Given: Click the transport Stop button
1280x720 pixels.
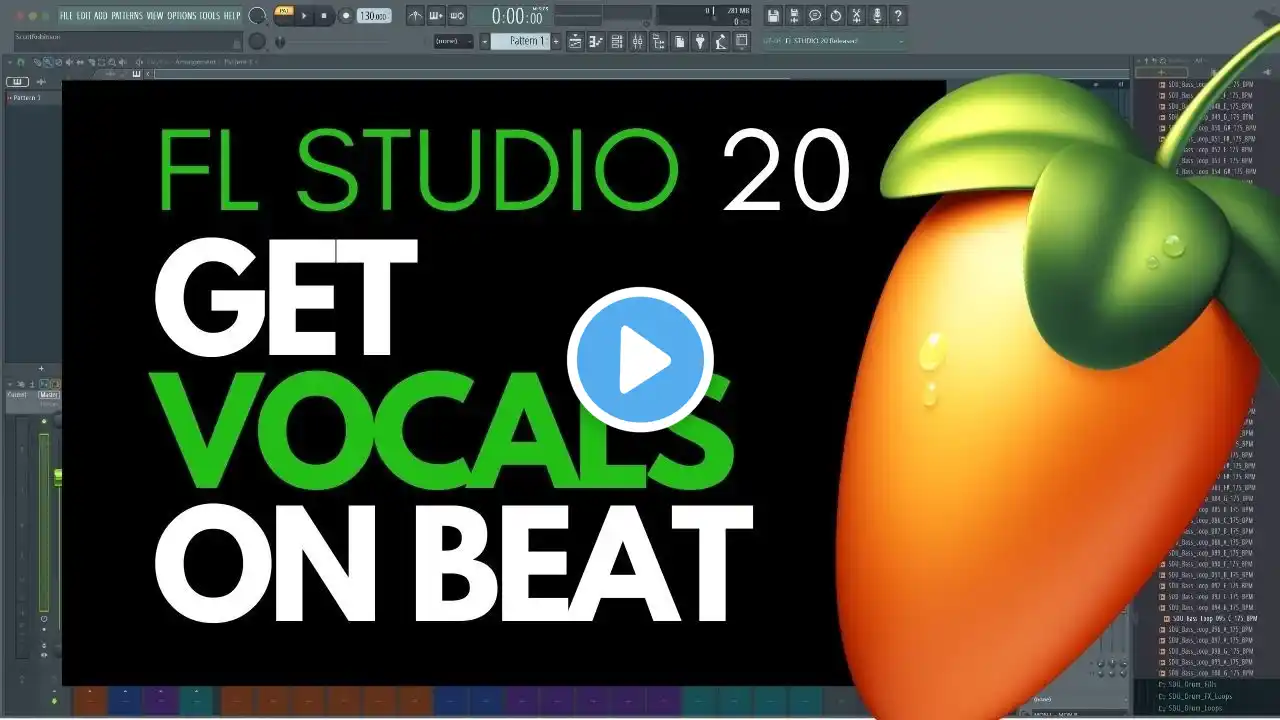Looking at the screenshot, I should 324,16.
